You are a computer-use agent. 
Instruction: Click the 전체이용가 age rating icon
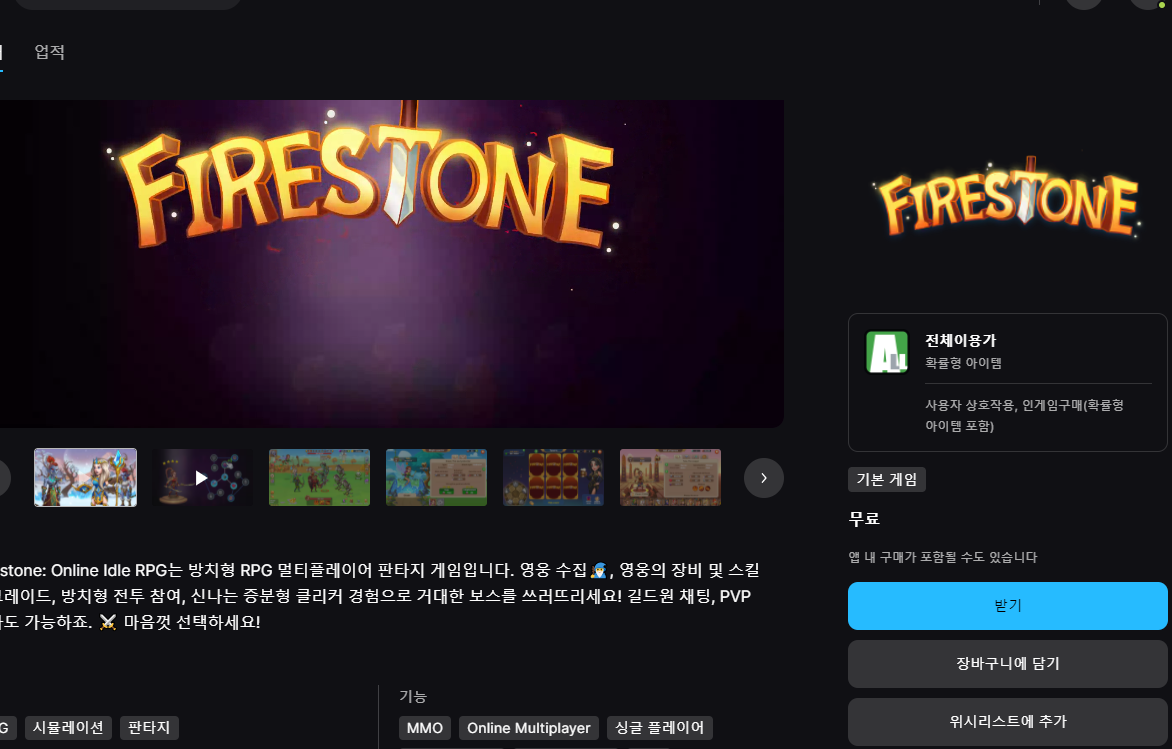coord(888,353)
